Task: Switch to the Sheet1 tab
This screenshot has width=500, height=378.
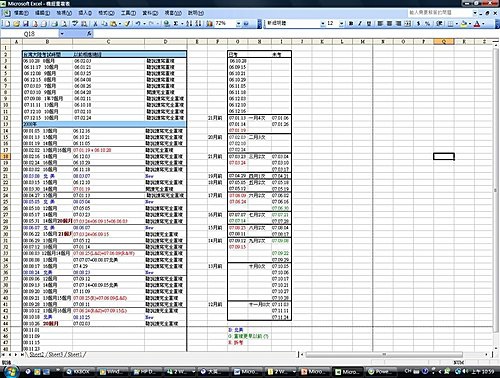Action: point(74,354)
